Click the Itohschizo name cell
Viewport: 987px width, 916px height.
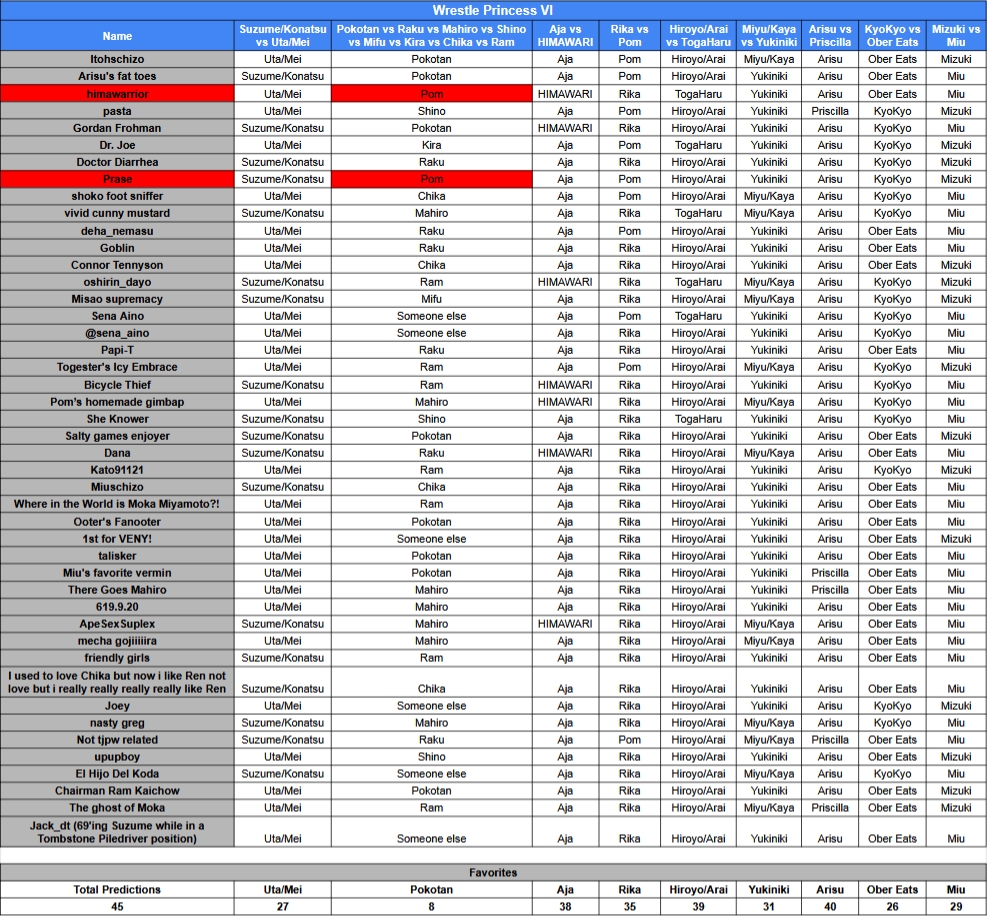click(x=117, y=59)
